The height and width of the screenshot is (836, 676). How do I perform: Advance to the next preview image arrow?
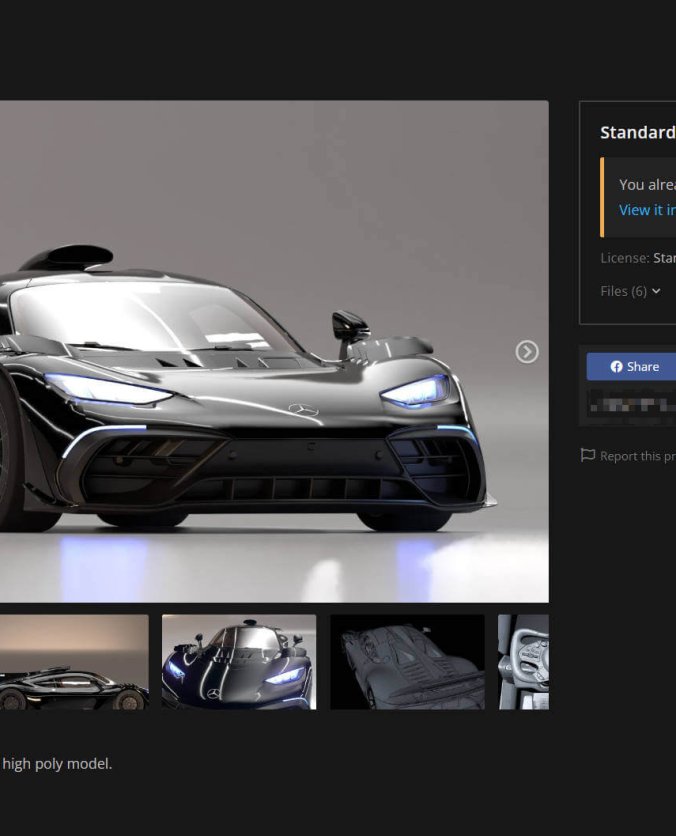526,352
